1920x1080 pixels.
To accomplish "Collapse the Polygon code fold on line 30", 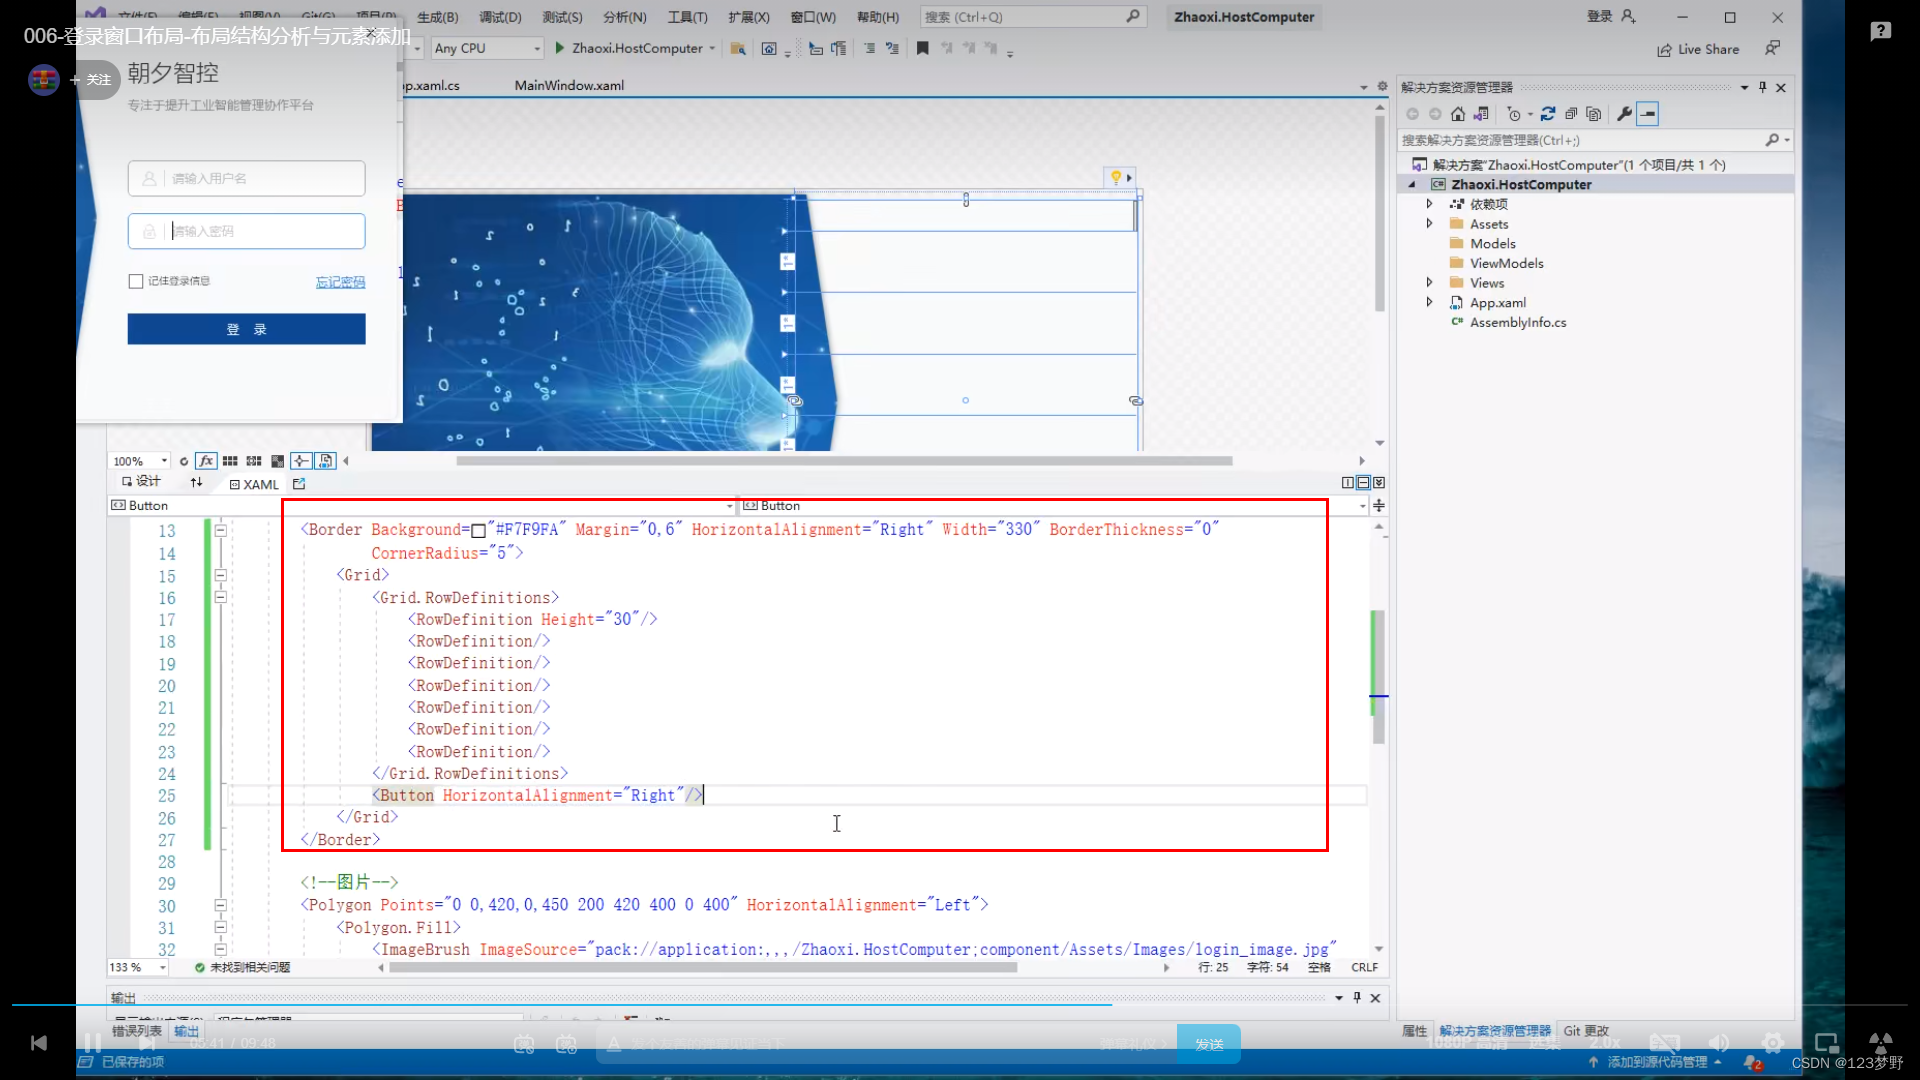I will [220, 906].
